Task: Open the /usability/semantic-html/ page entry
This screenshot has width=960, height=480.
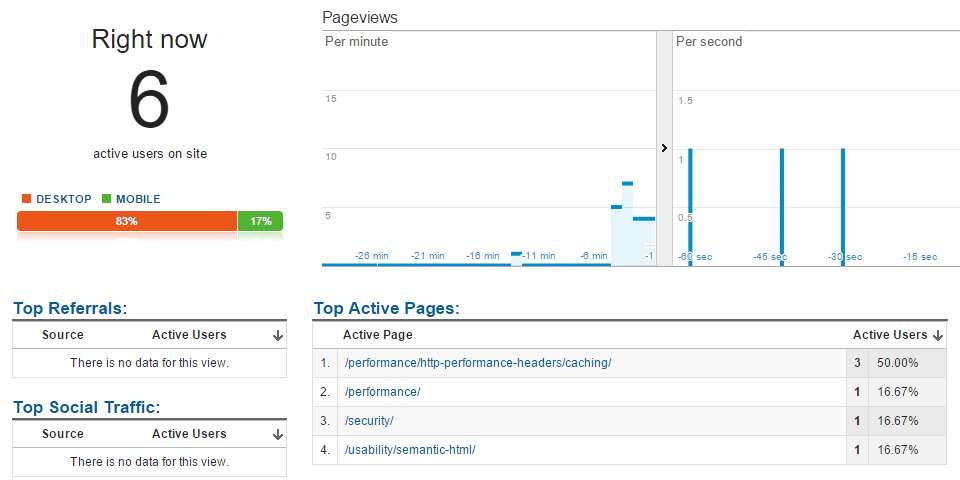Action: point(409,450)
